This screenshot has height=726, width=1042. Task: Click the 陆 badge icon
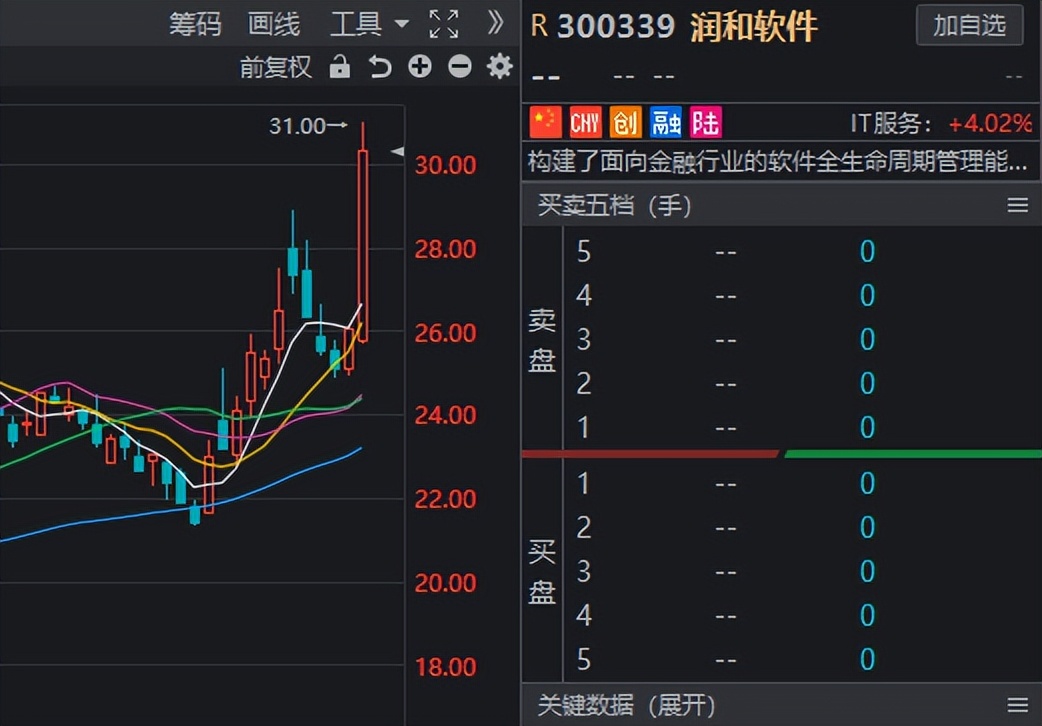(704, 121)
